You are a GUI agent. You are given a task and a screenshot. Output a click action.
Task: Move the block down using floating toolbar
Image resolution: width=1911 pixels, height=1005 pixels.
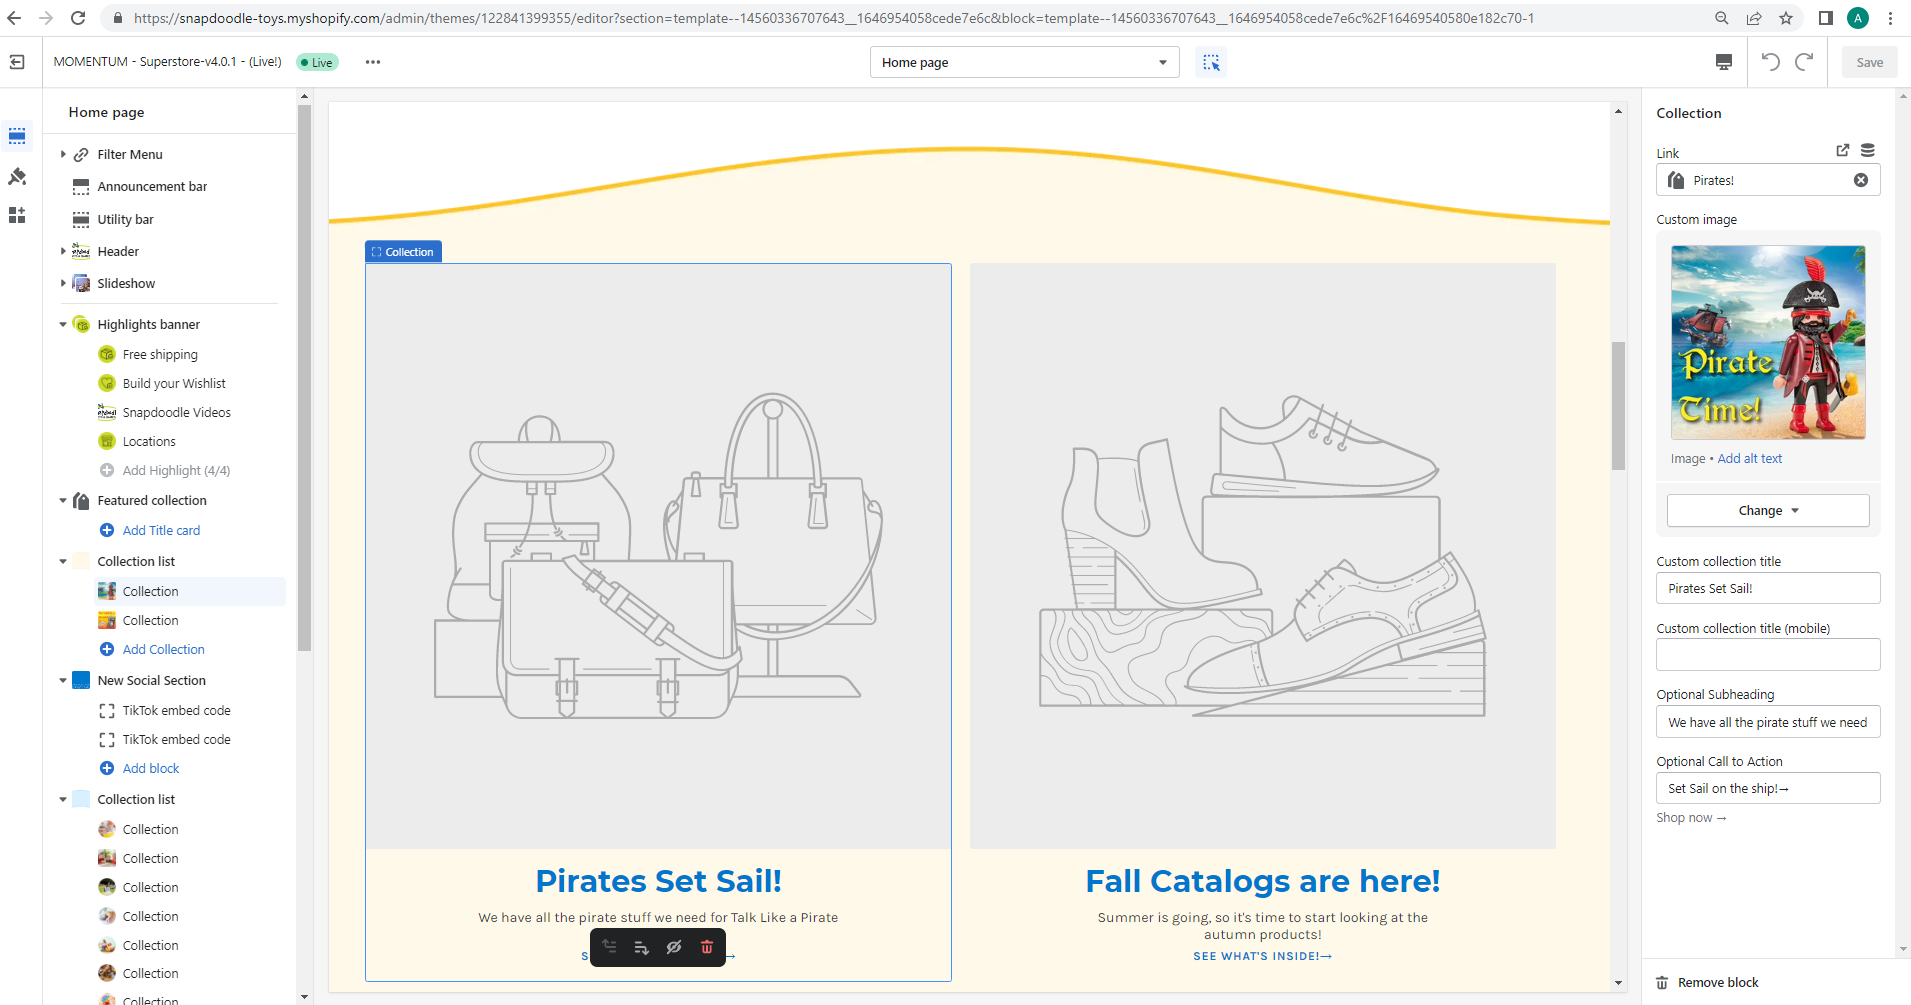coord(641,947)
